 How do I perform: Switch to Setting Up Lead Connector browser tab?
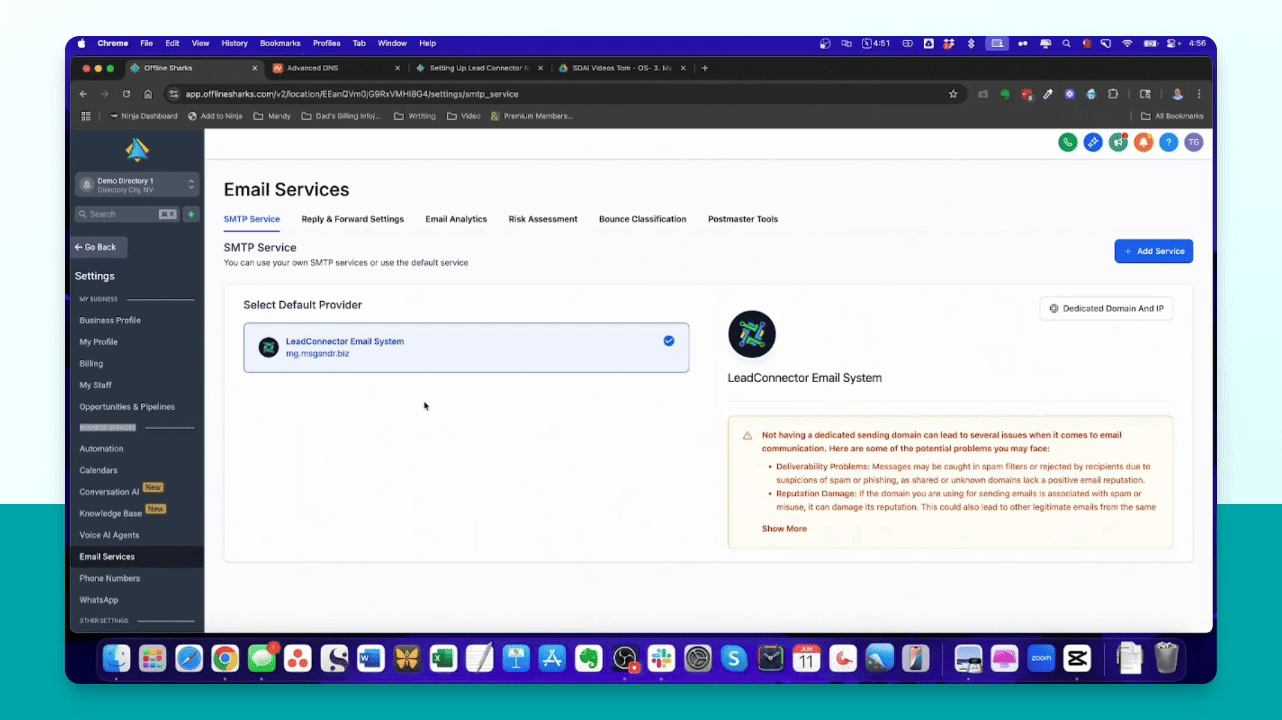point(478,68)
